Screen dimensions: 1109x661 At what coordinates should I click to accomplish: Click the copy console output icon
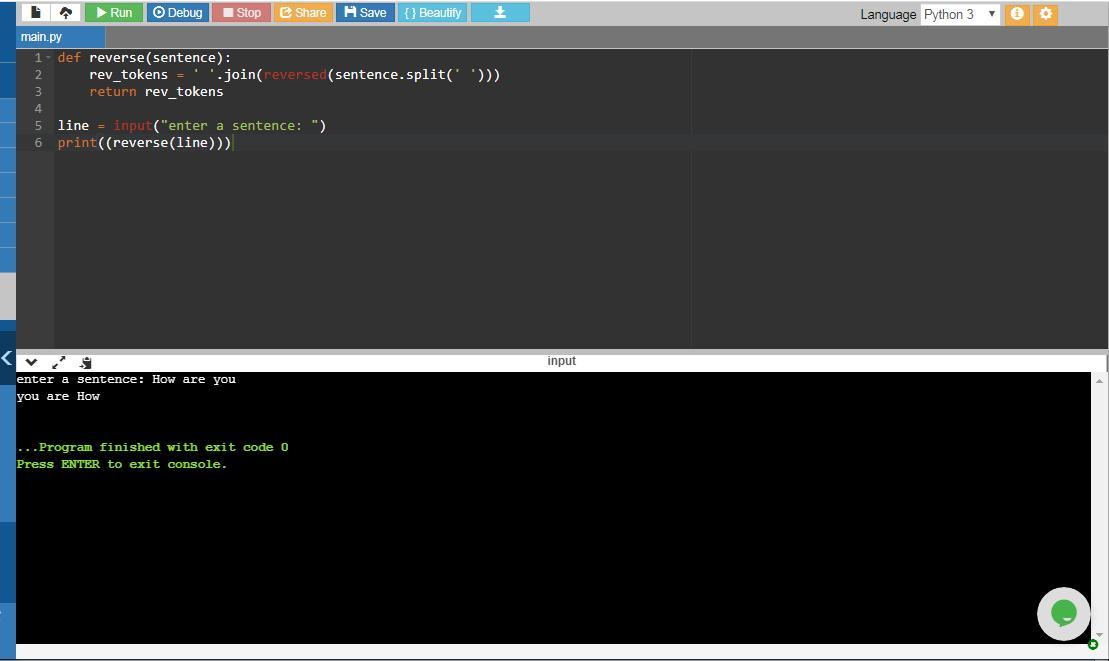click(x=86, y=362)
